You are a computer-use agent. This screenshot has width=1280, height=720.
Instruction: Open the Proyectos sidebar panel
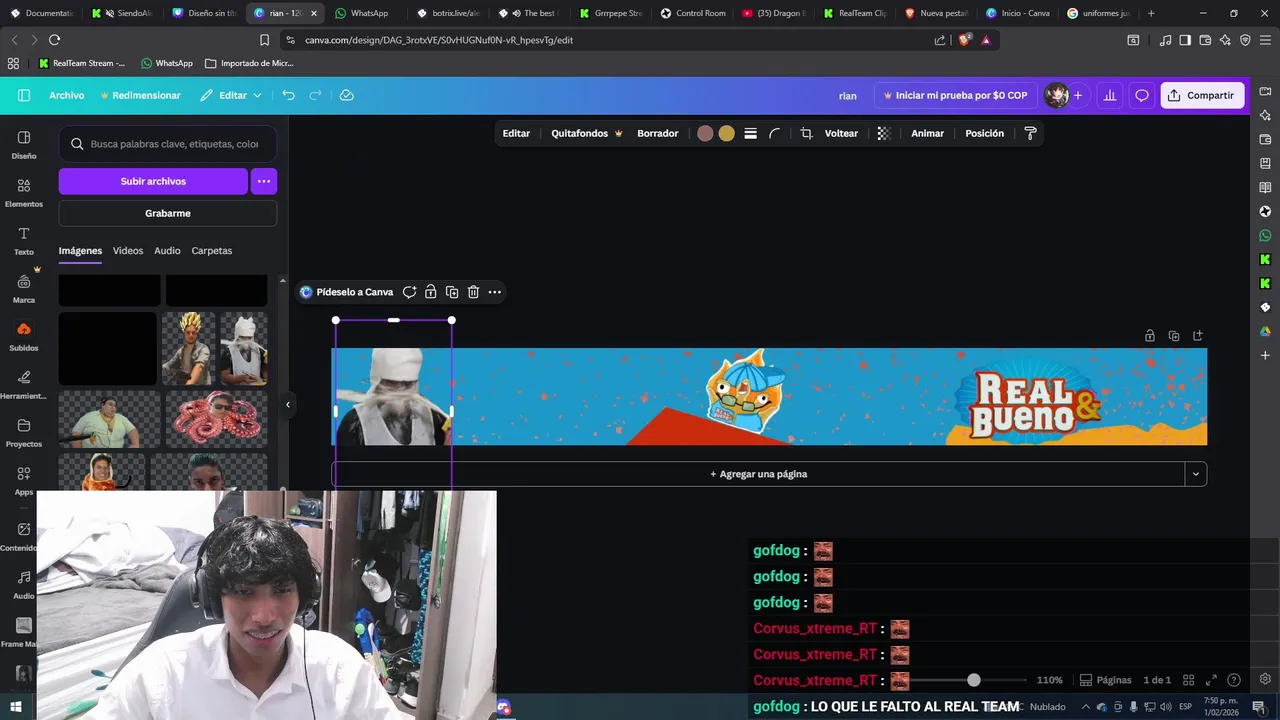[24, 432]
